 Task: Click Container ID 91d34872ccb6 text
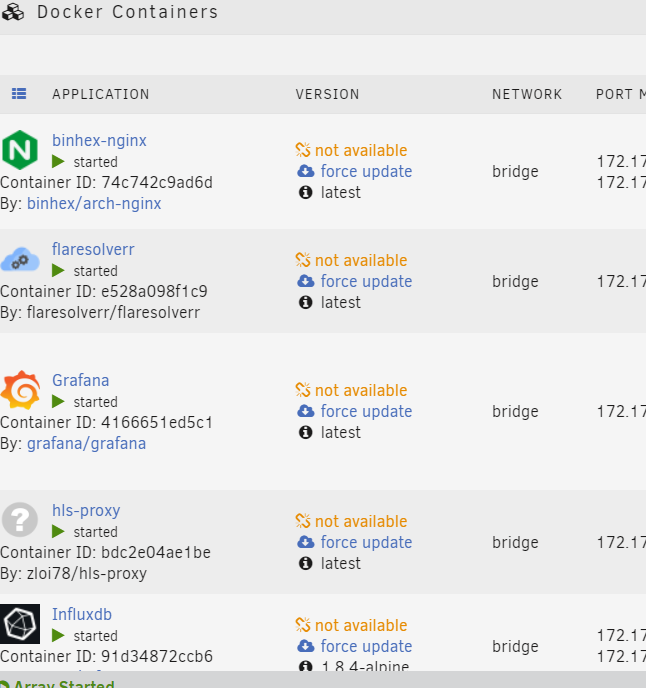[x=106, y=656]
